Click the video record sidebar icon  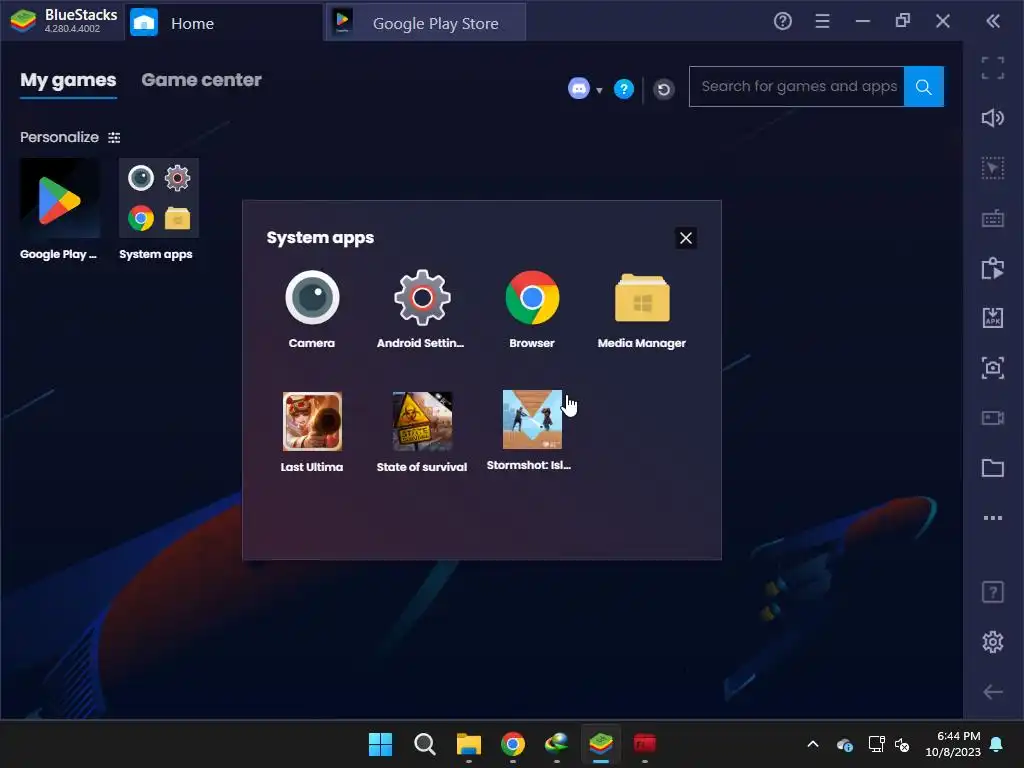coord(993,418)
